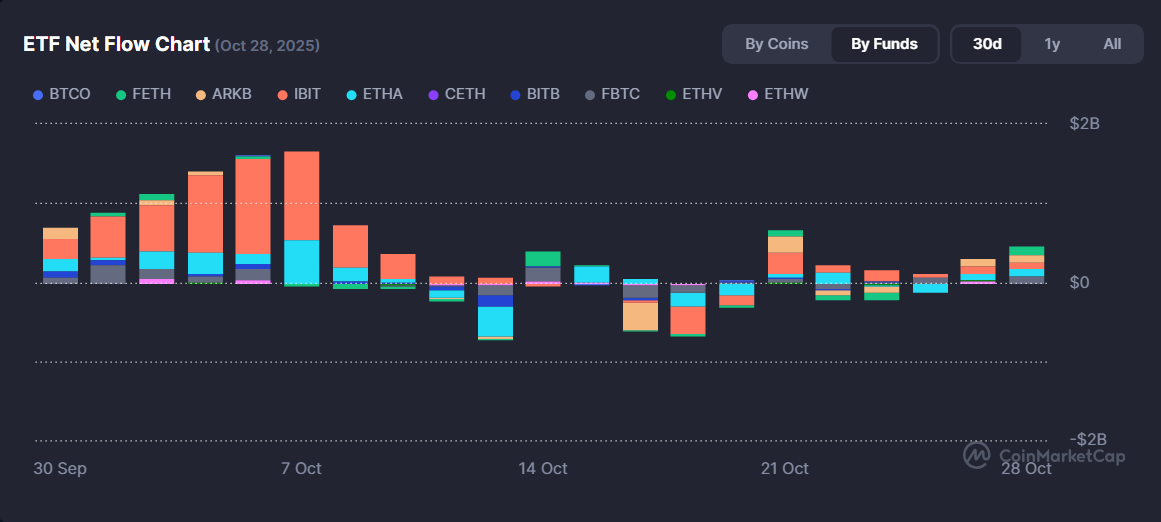
Task: Hide the ETHA fund series
Action: [x=374, y=94]
